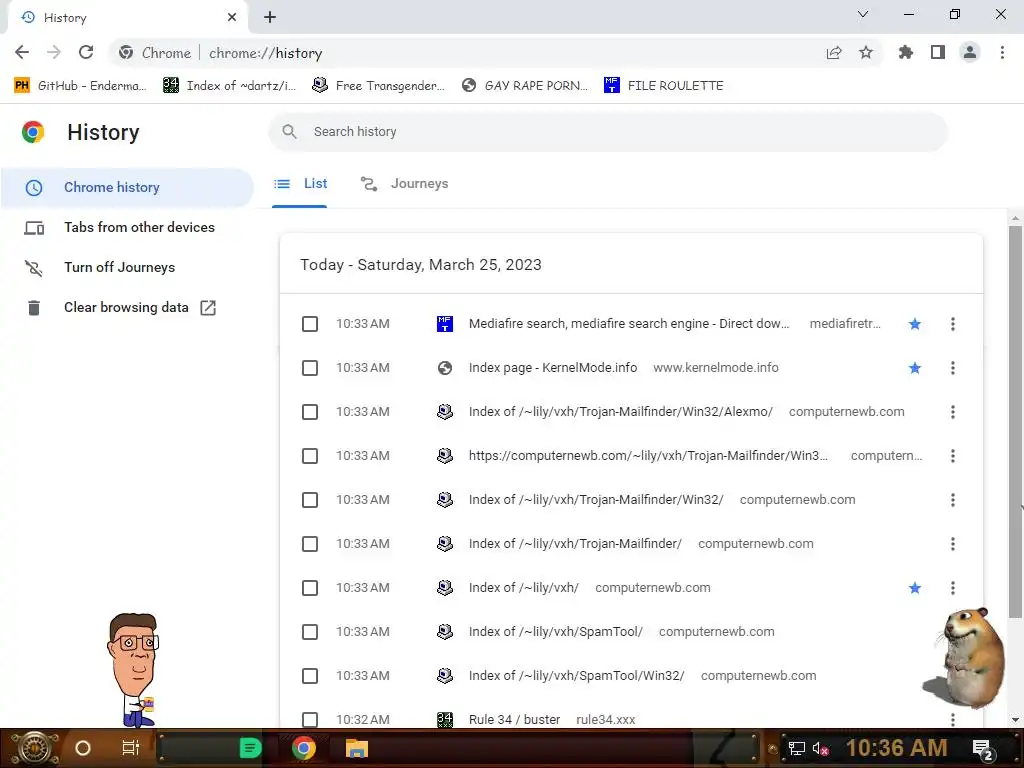Open the Chrome profile avatar

pos(970,52)
